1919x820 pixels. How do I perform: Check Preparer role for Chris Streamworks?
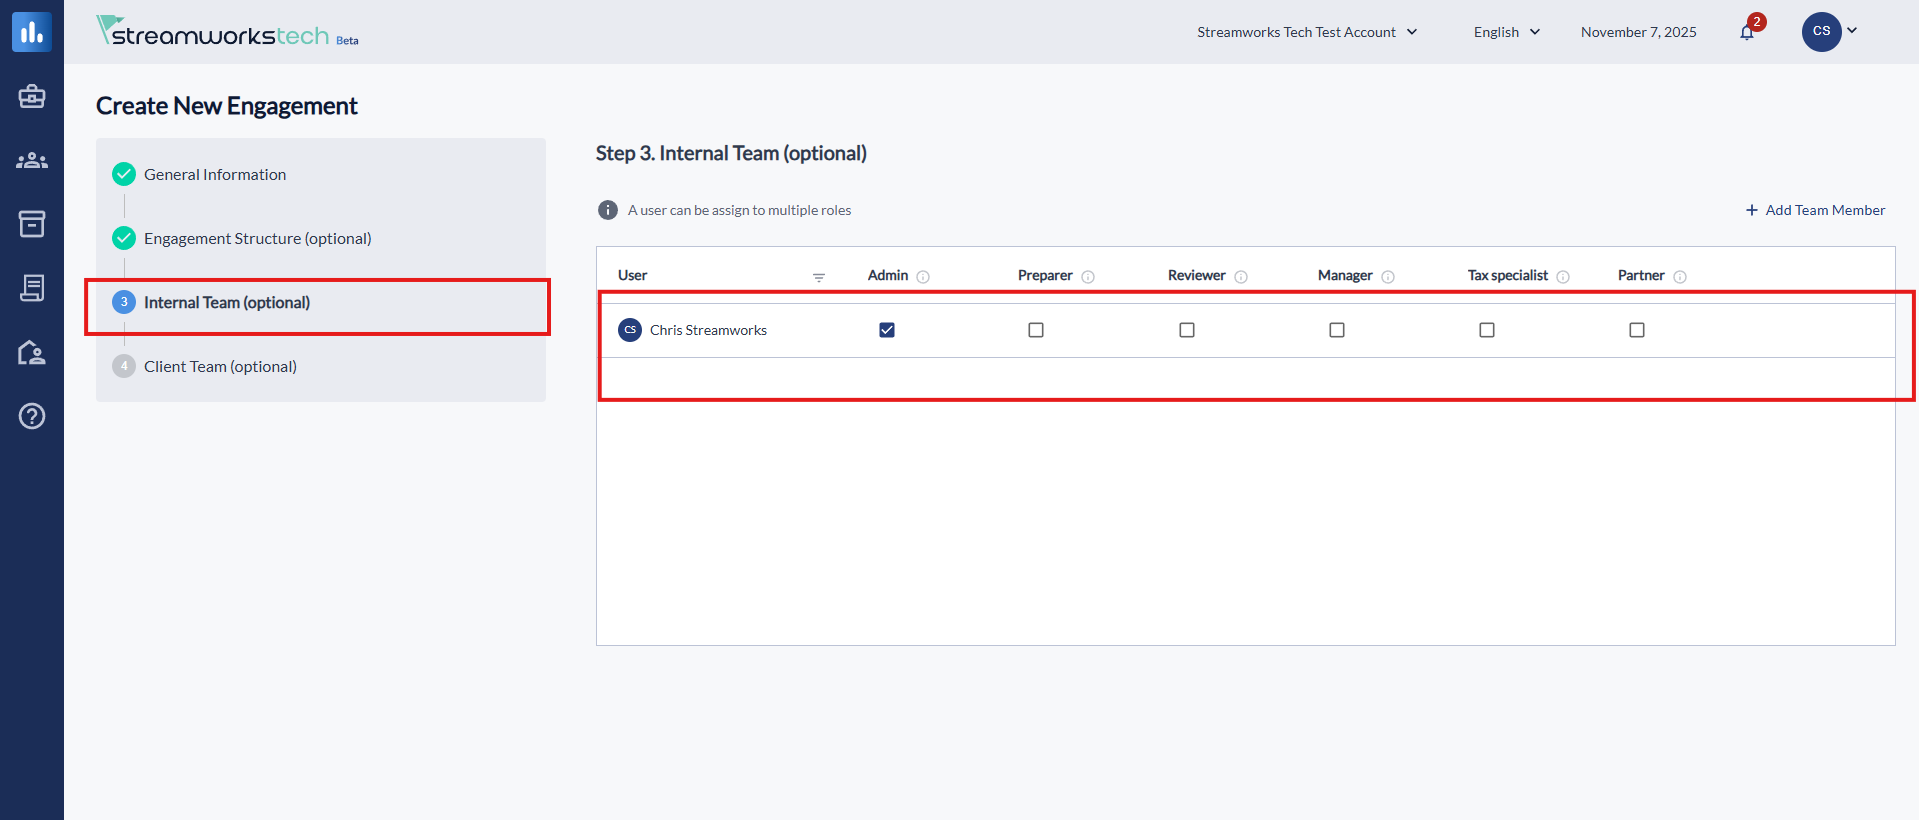tap(1036, 330)
